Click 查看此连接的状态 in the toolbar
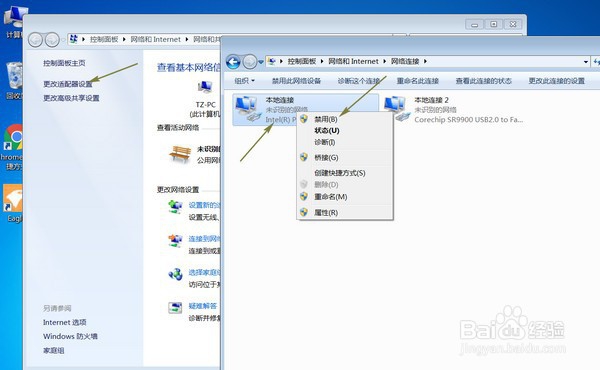The width and height of the screenshot is (600, 370). click(x=483, y=81)
